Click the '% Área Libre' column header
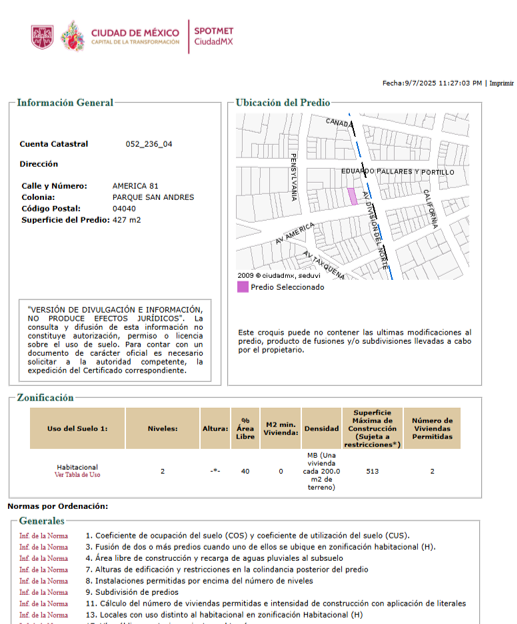The image size is (517, 624). point(245,429)
